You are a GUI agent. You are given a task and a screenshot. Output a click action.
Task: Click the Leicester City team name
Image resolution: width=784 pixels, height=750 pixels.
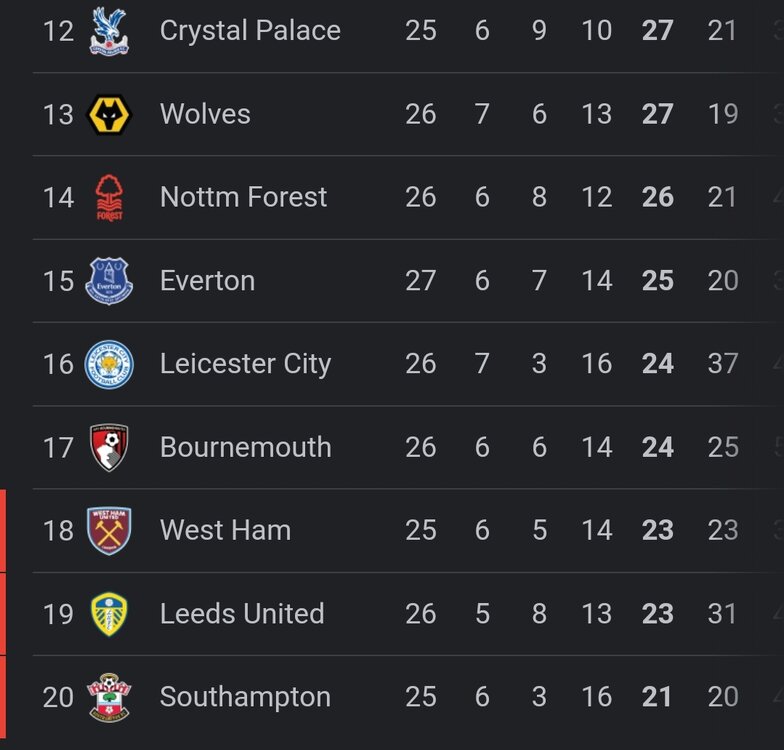(x=245, y=364)
